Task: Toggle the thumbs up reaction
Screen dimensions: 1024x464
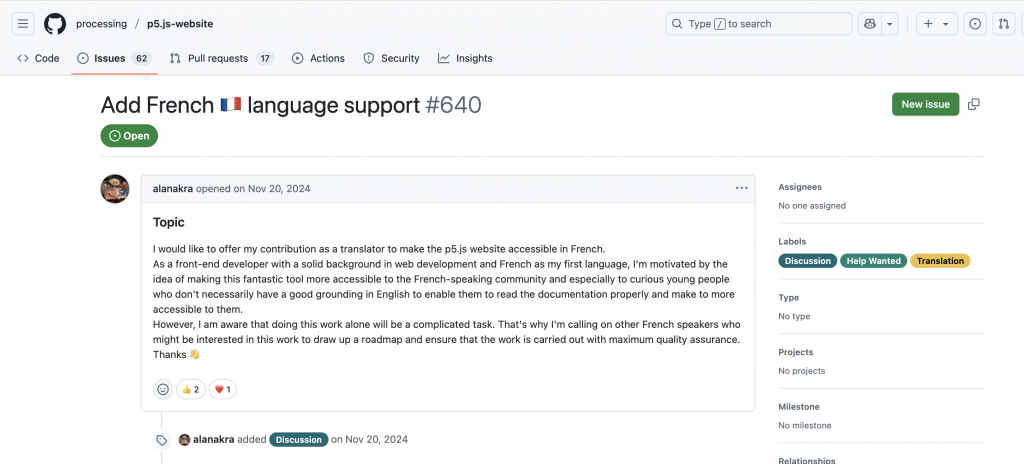Action: pyautogui.click(x=191, y=389)
